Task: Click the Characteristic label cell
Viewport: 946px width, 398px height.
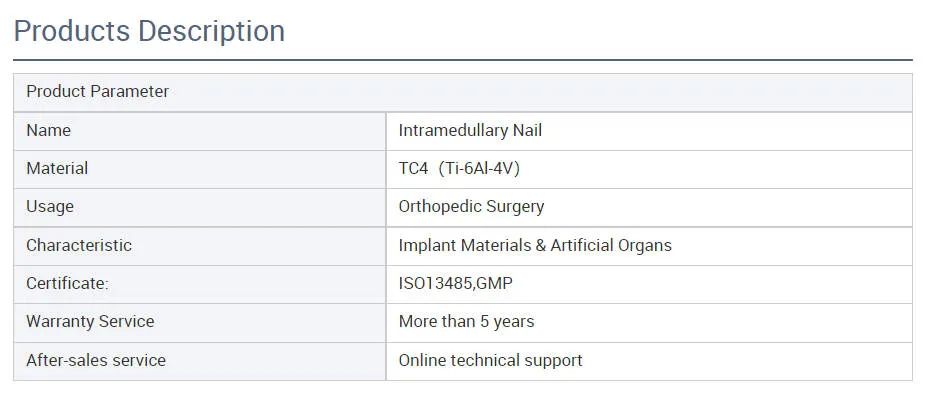Action: click(x=200, y=246)
